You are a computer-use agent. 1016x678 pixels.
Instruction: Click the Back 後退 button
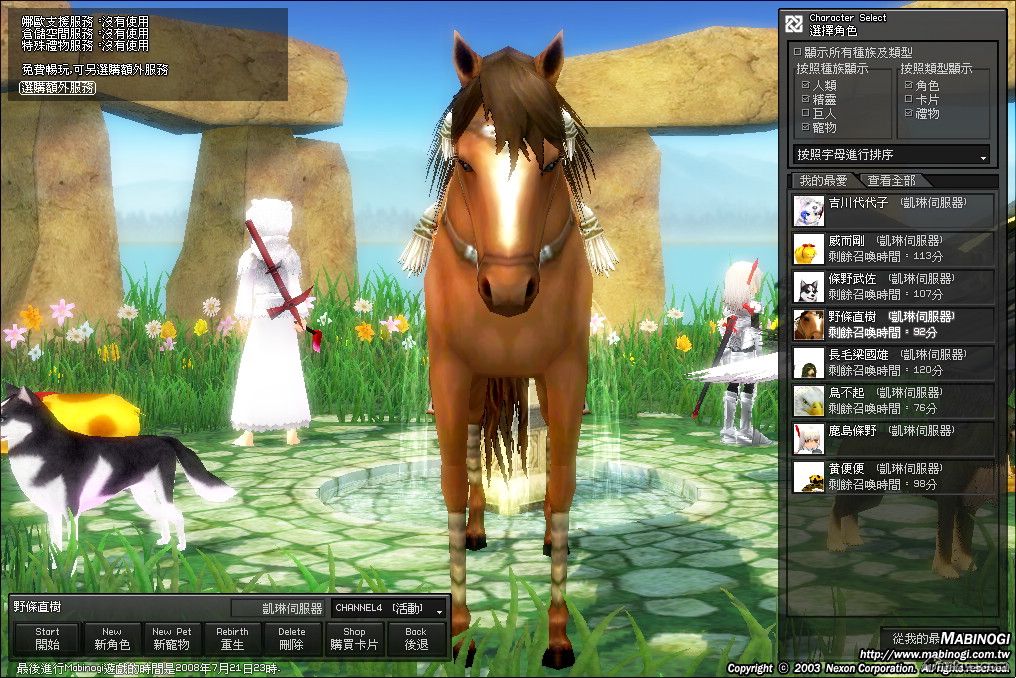pos(415,638)
